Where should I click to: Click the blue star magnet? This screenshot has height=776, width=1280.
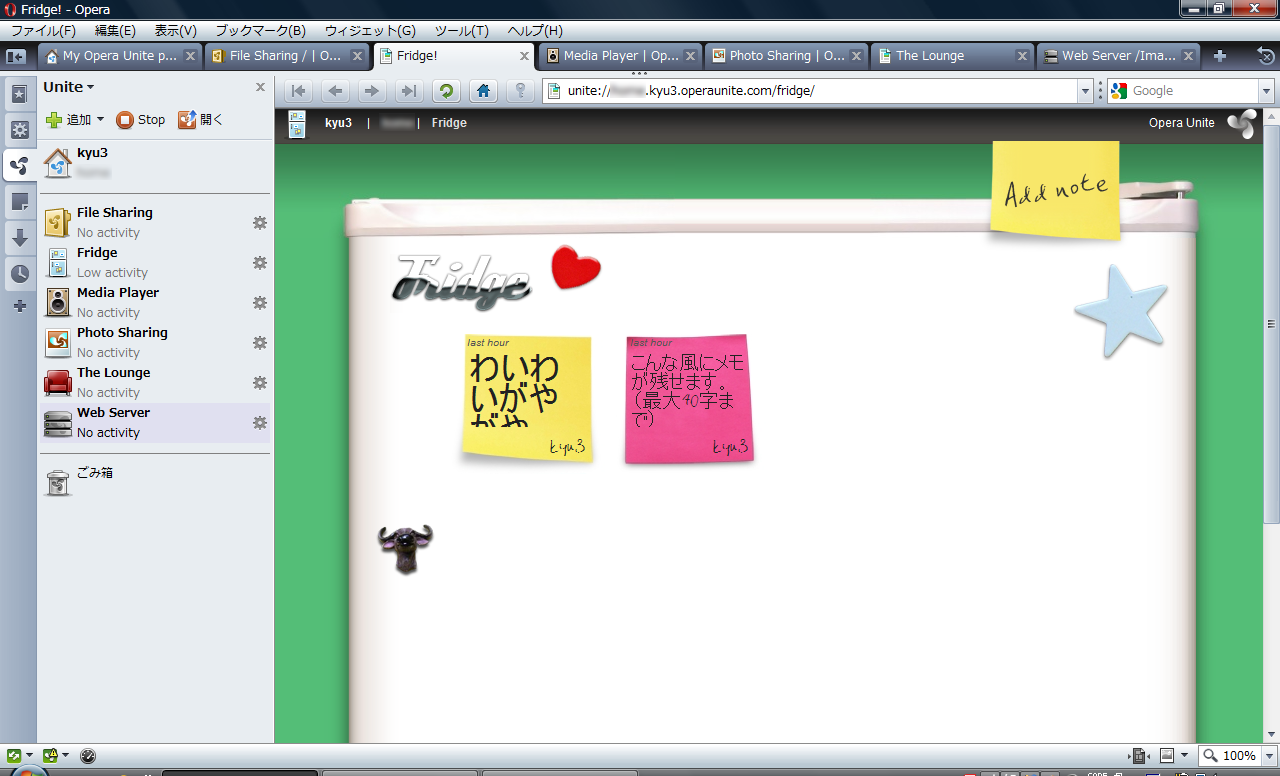coord(1122,311)
